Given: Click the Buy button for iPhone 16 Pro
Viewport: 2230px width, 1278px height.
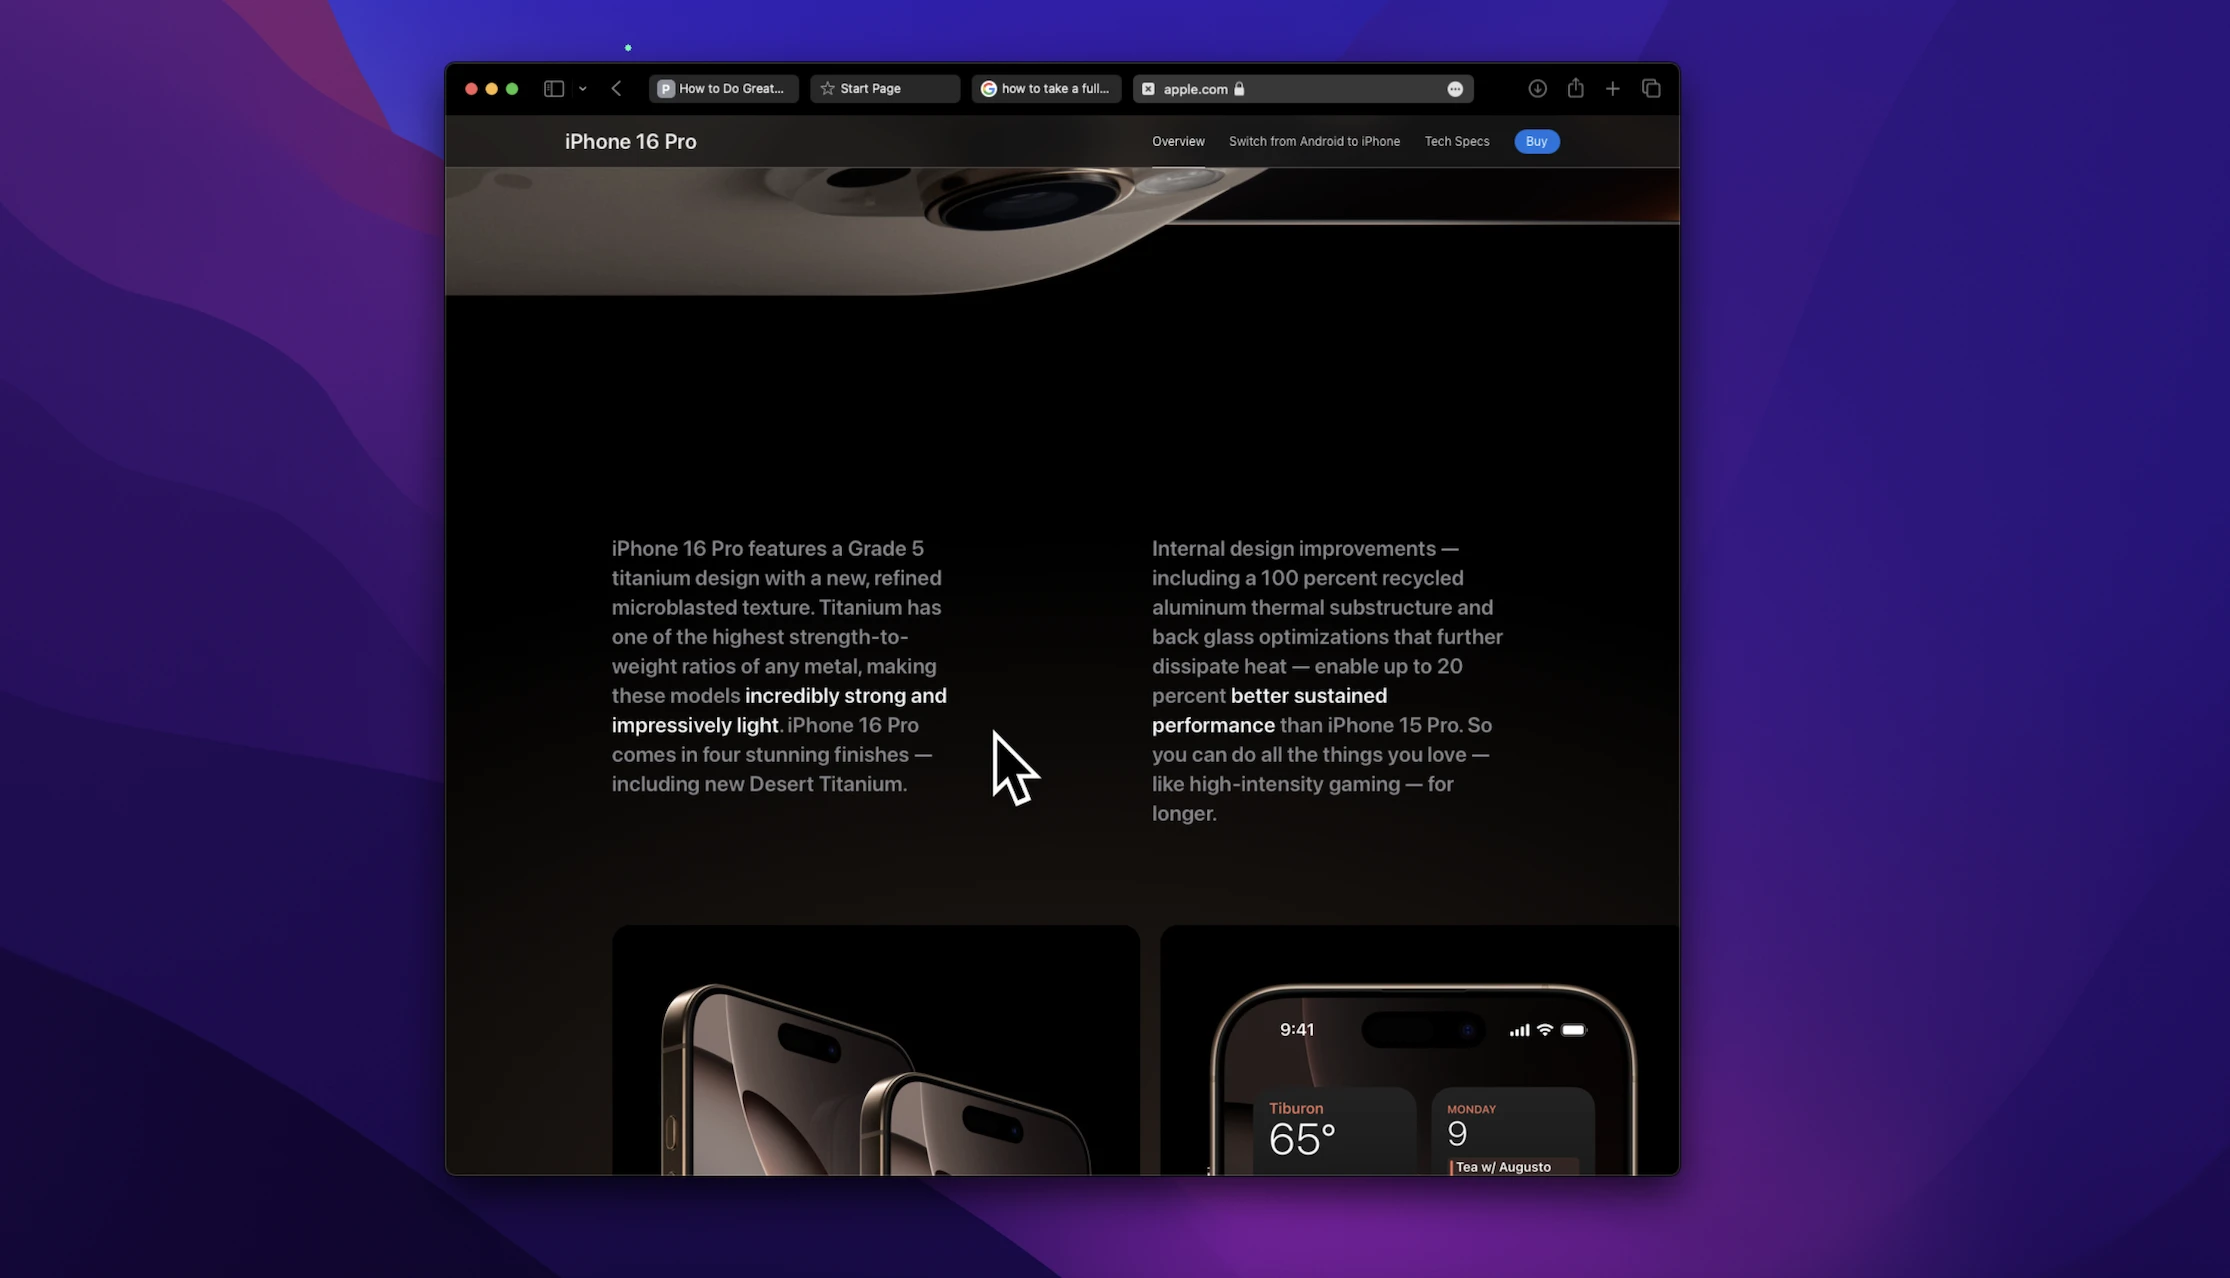Looking at the screenshot, I should tap(1536, 141).
